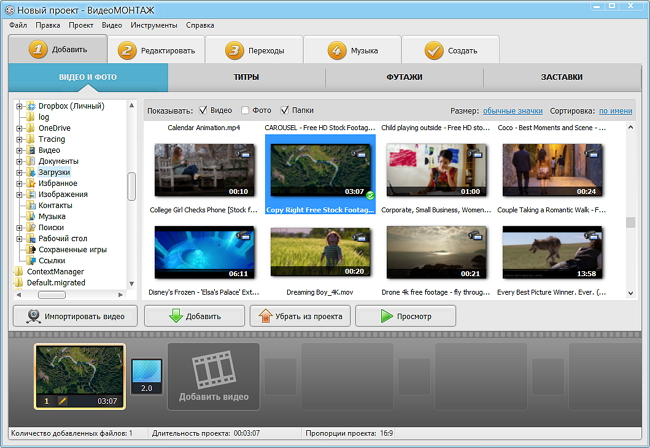Open the Создать step with checkmark icon
Image resolution: width=650 pixels, height=448 pixels.
pos(451,50)
